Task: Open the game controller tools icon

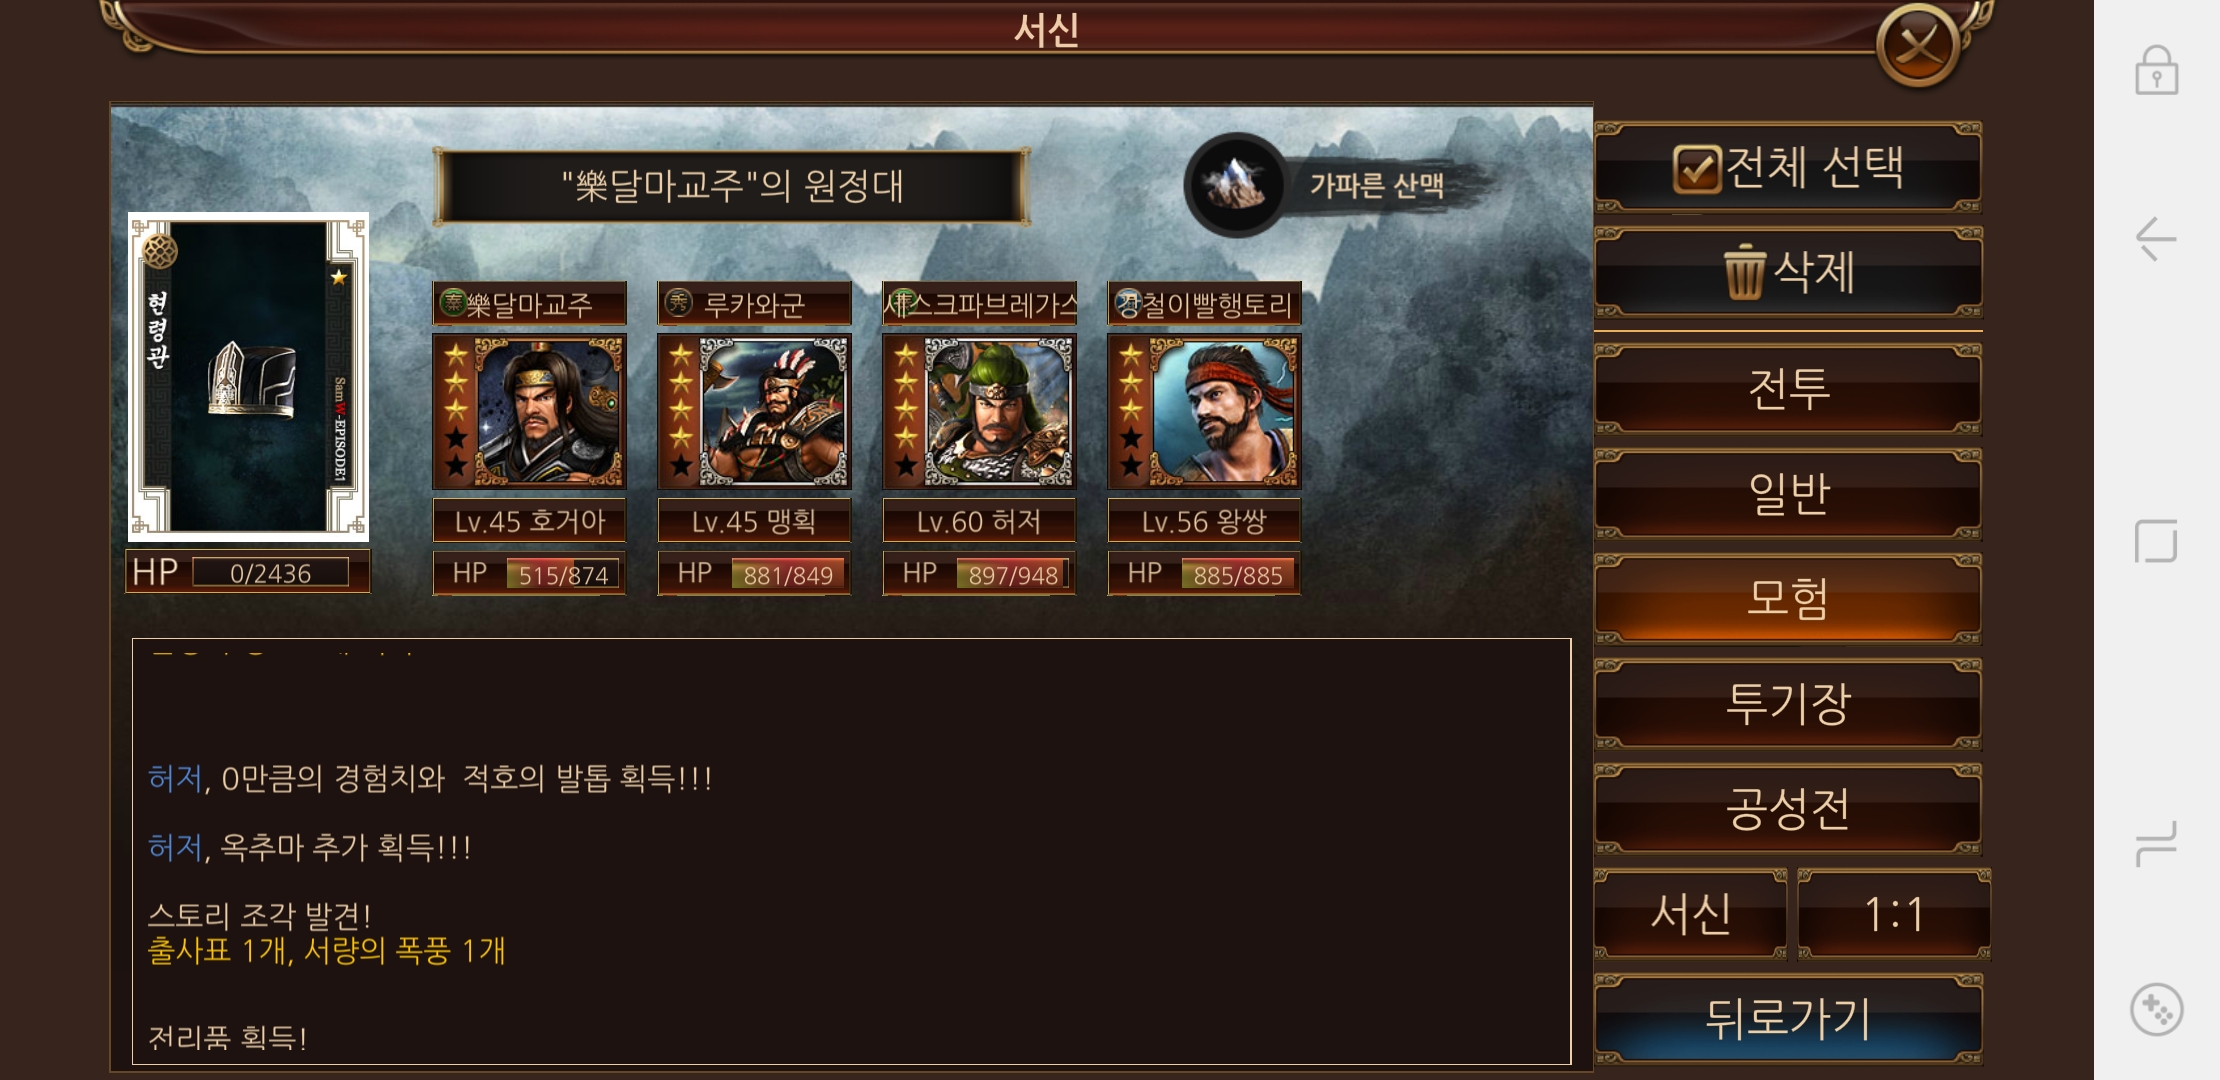Action: point(2156,1010)
